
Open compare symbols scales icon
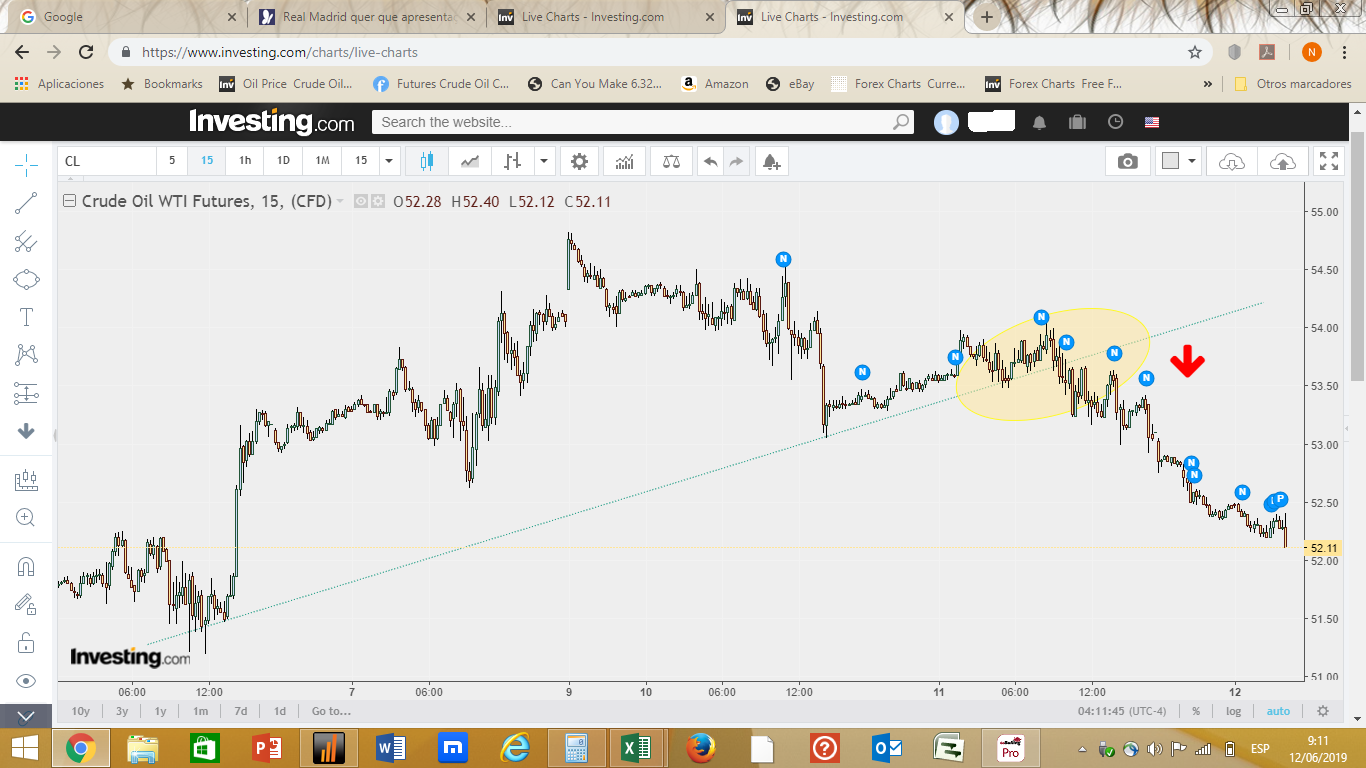pyautogui.click(x=671, y=161)
